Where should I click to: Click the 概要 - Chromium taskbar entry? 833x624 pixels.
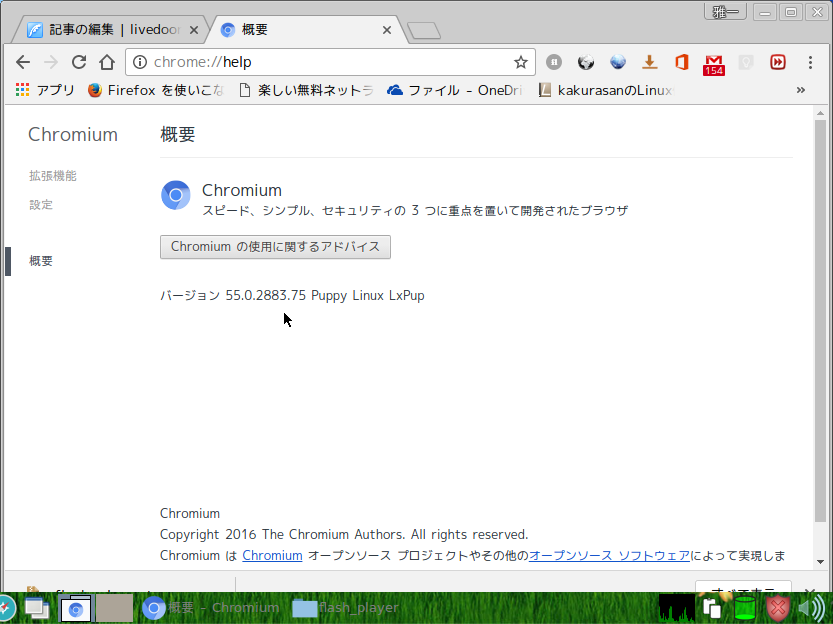[211, 608]
